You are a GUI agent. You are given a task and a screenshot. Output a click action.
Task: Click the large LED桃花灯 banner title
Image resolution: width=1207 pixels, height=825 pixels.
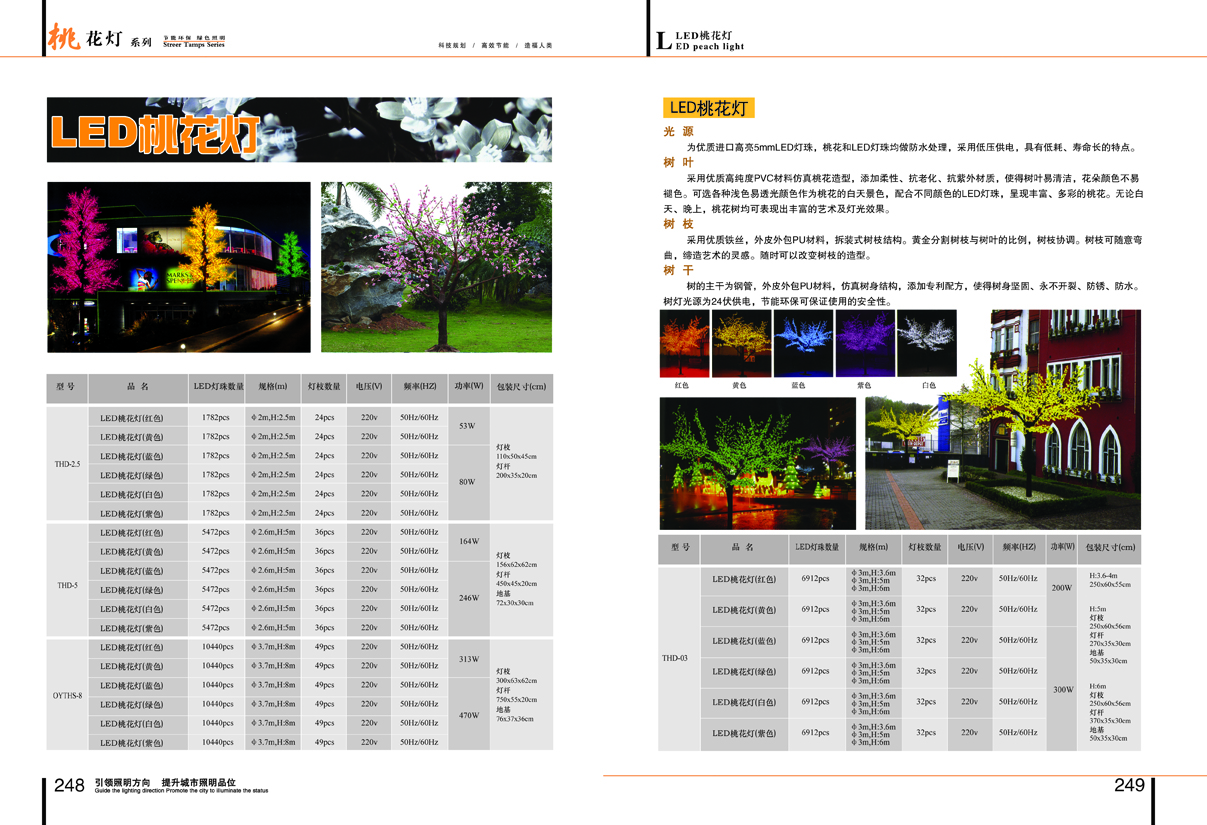155,131
